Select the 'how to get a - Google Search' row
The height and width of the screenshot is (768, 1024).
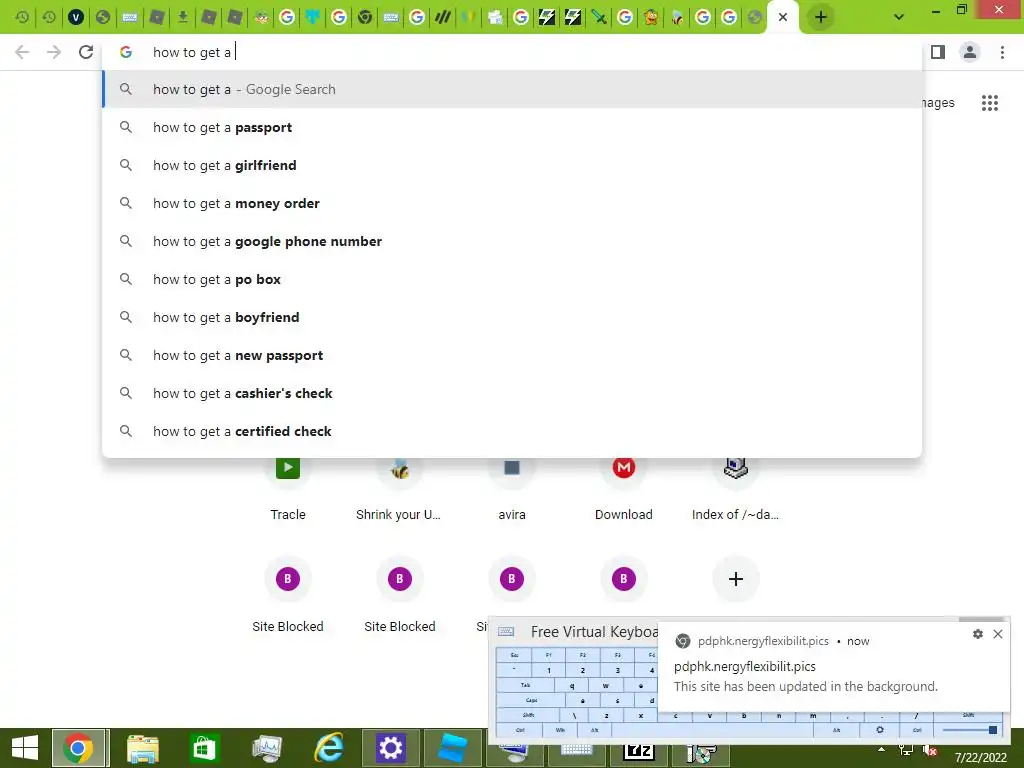512,89
